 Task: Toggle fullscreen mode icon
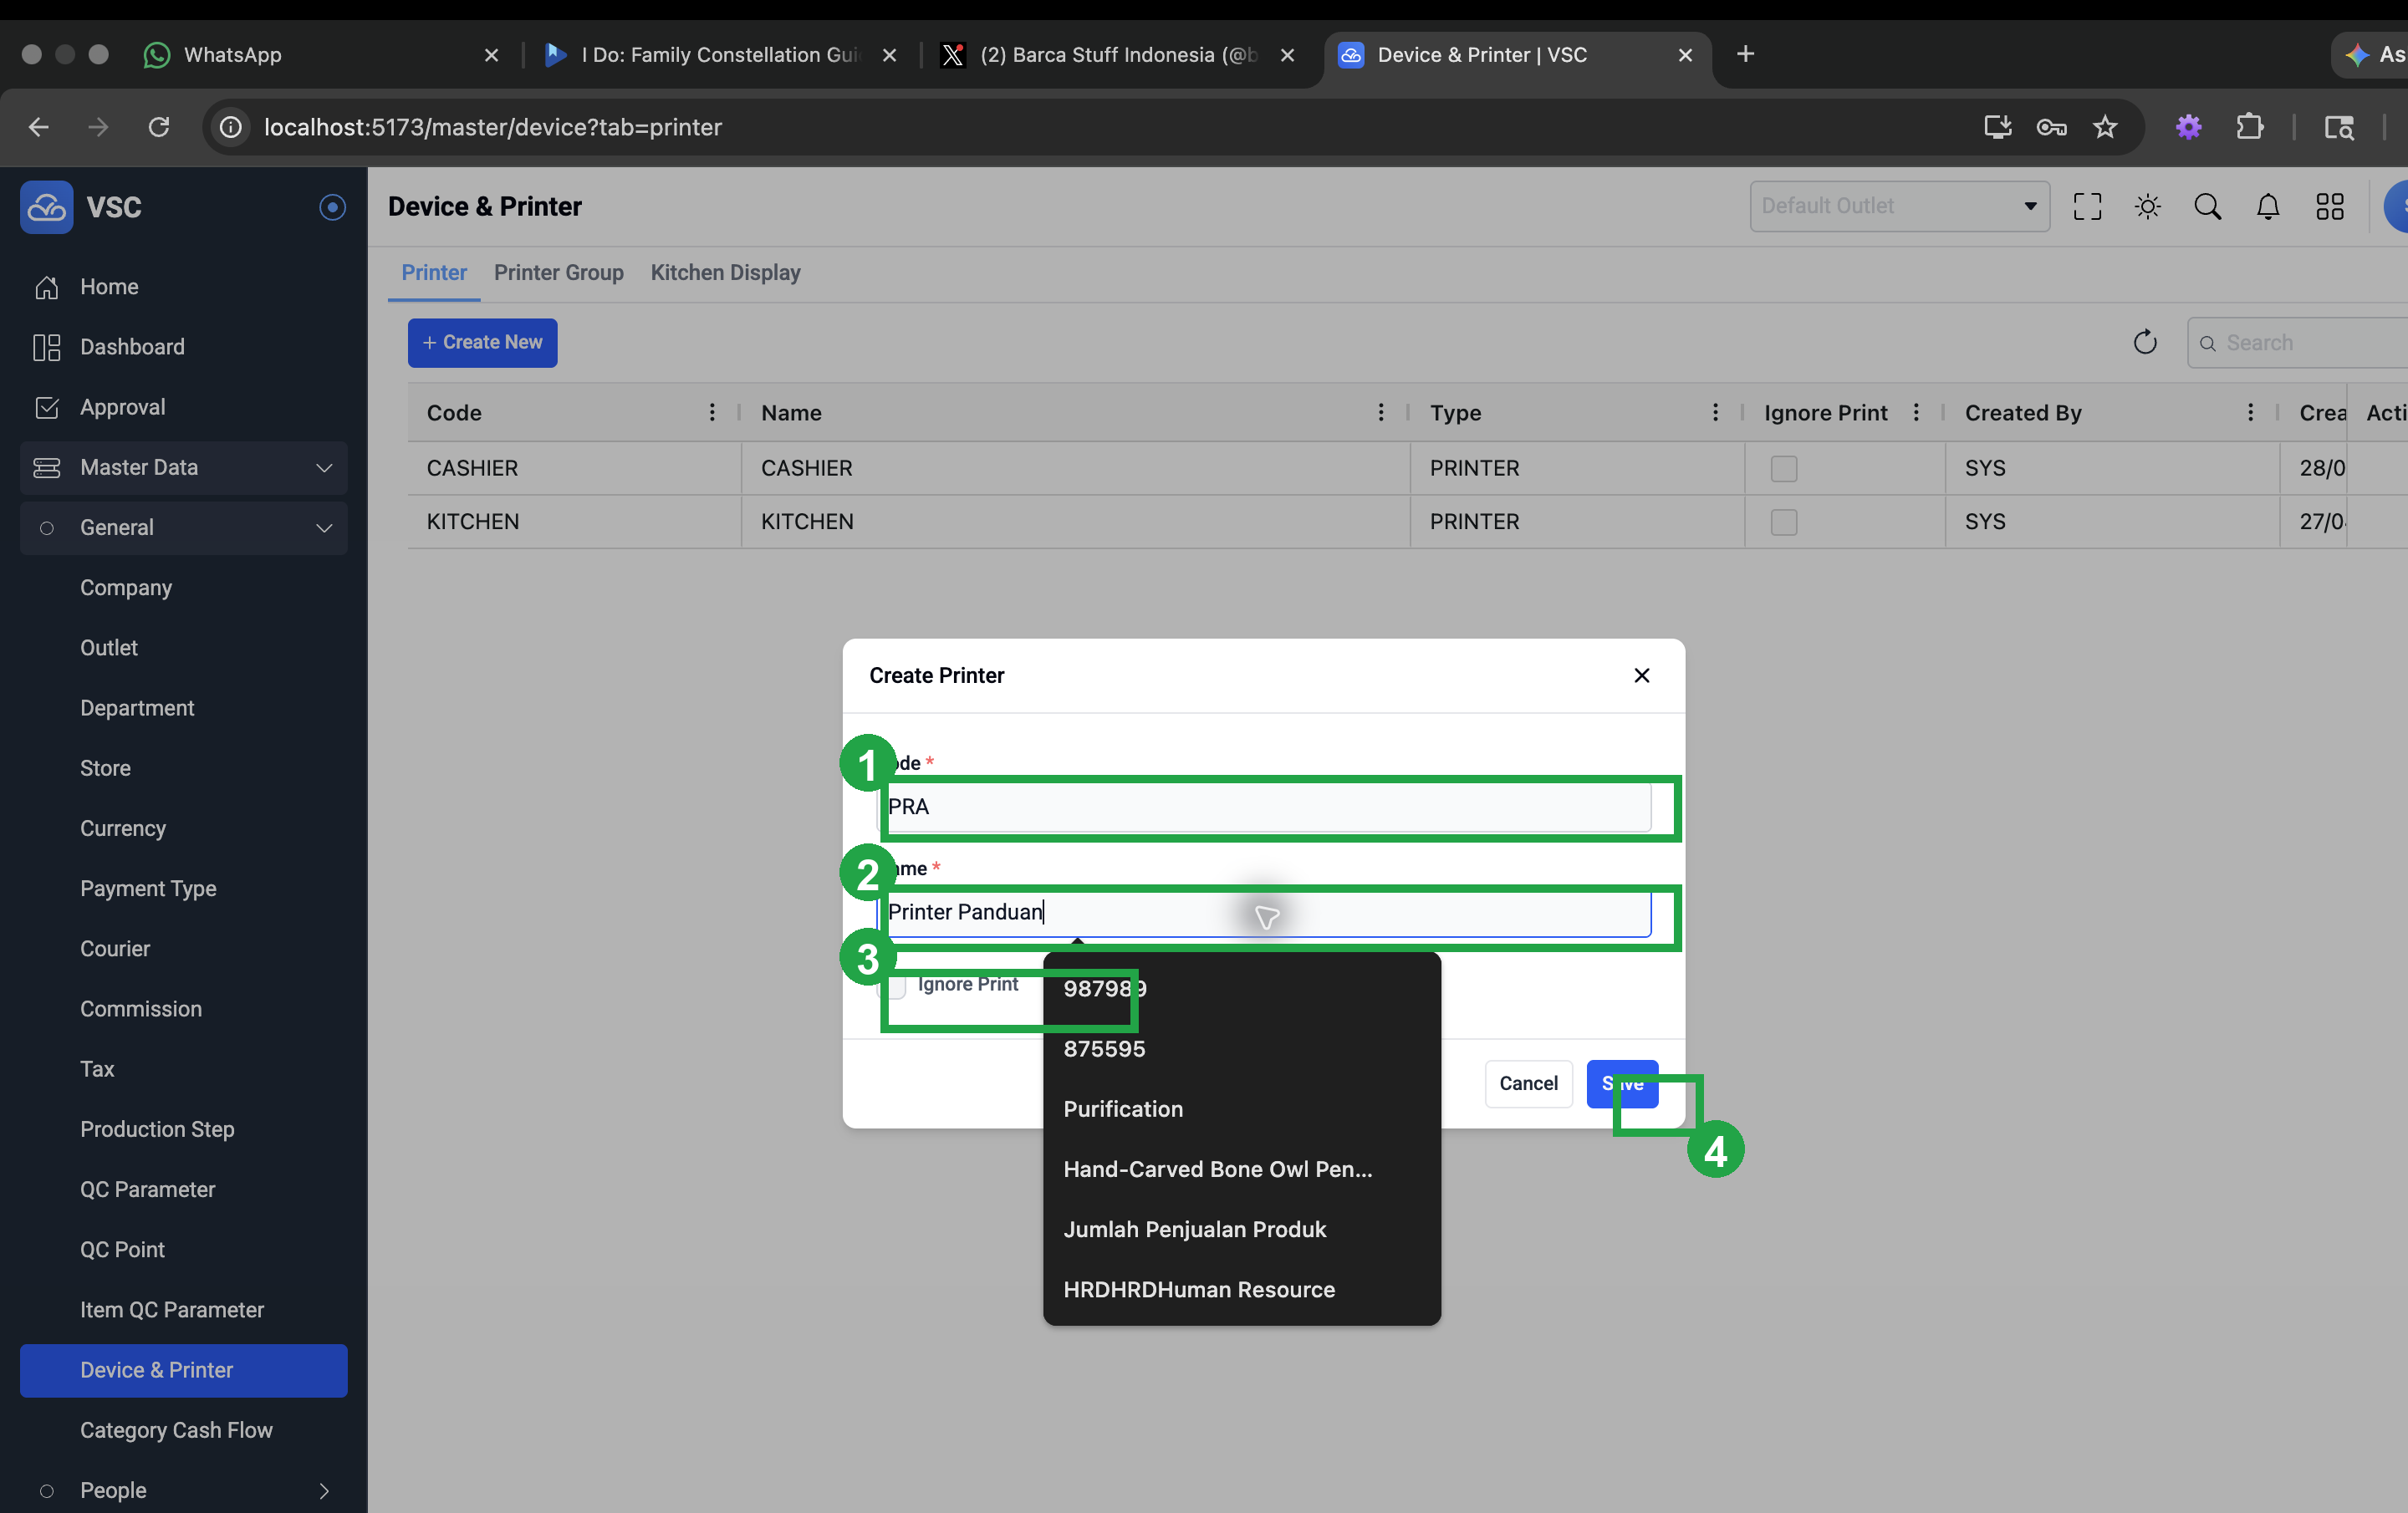pos(2087,206)
